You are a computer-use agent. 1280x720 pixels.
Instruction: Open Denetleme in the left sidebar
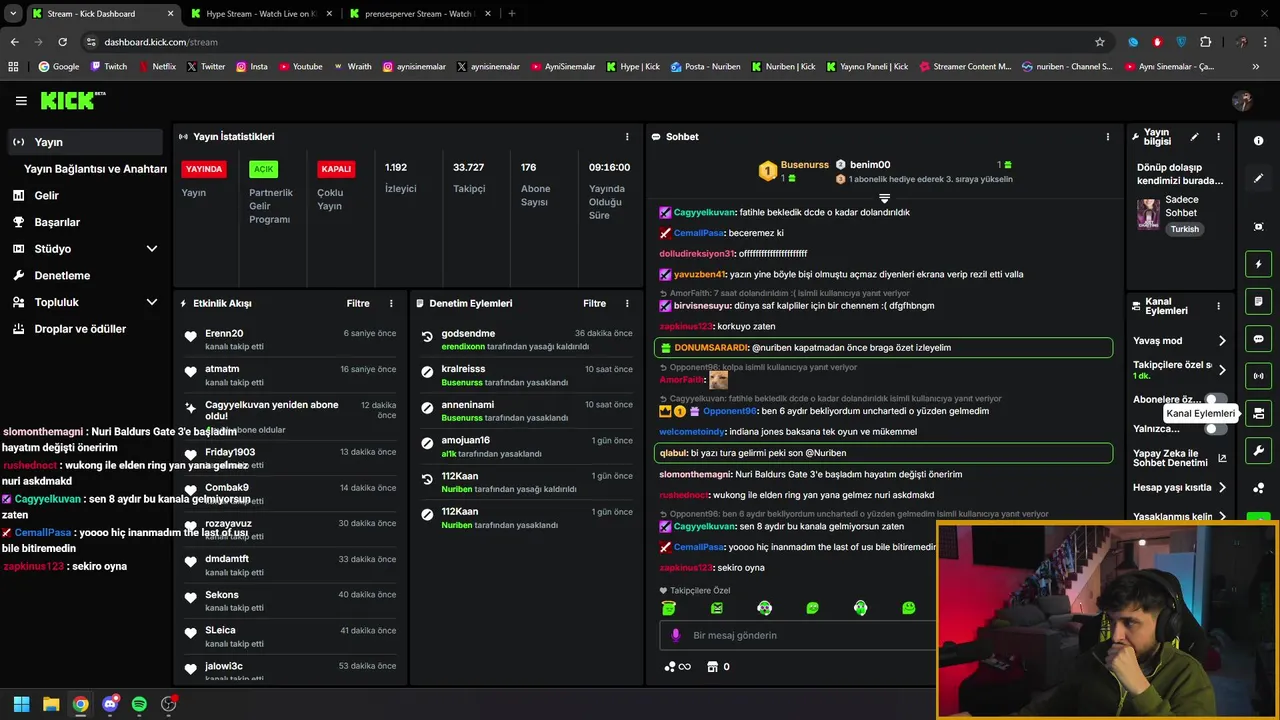pos(62,275)
